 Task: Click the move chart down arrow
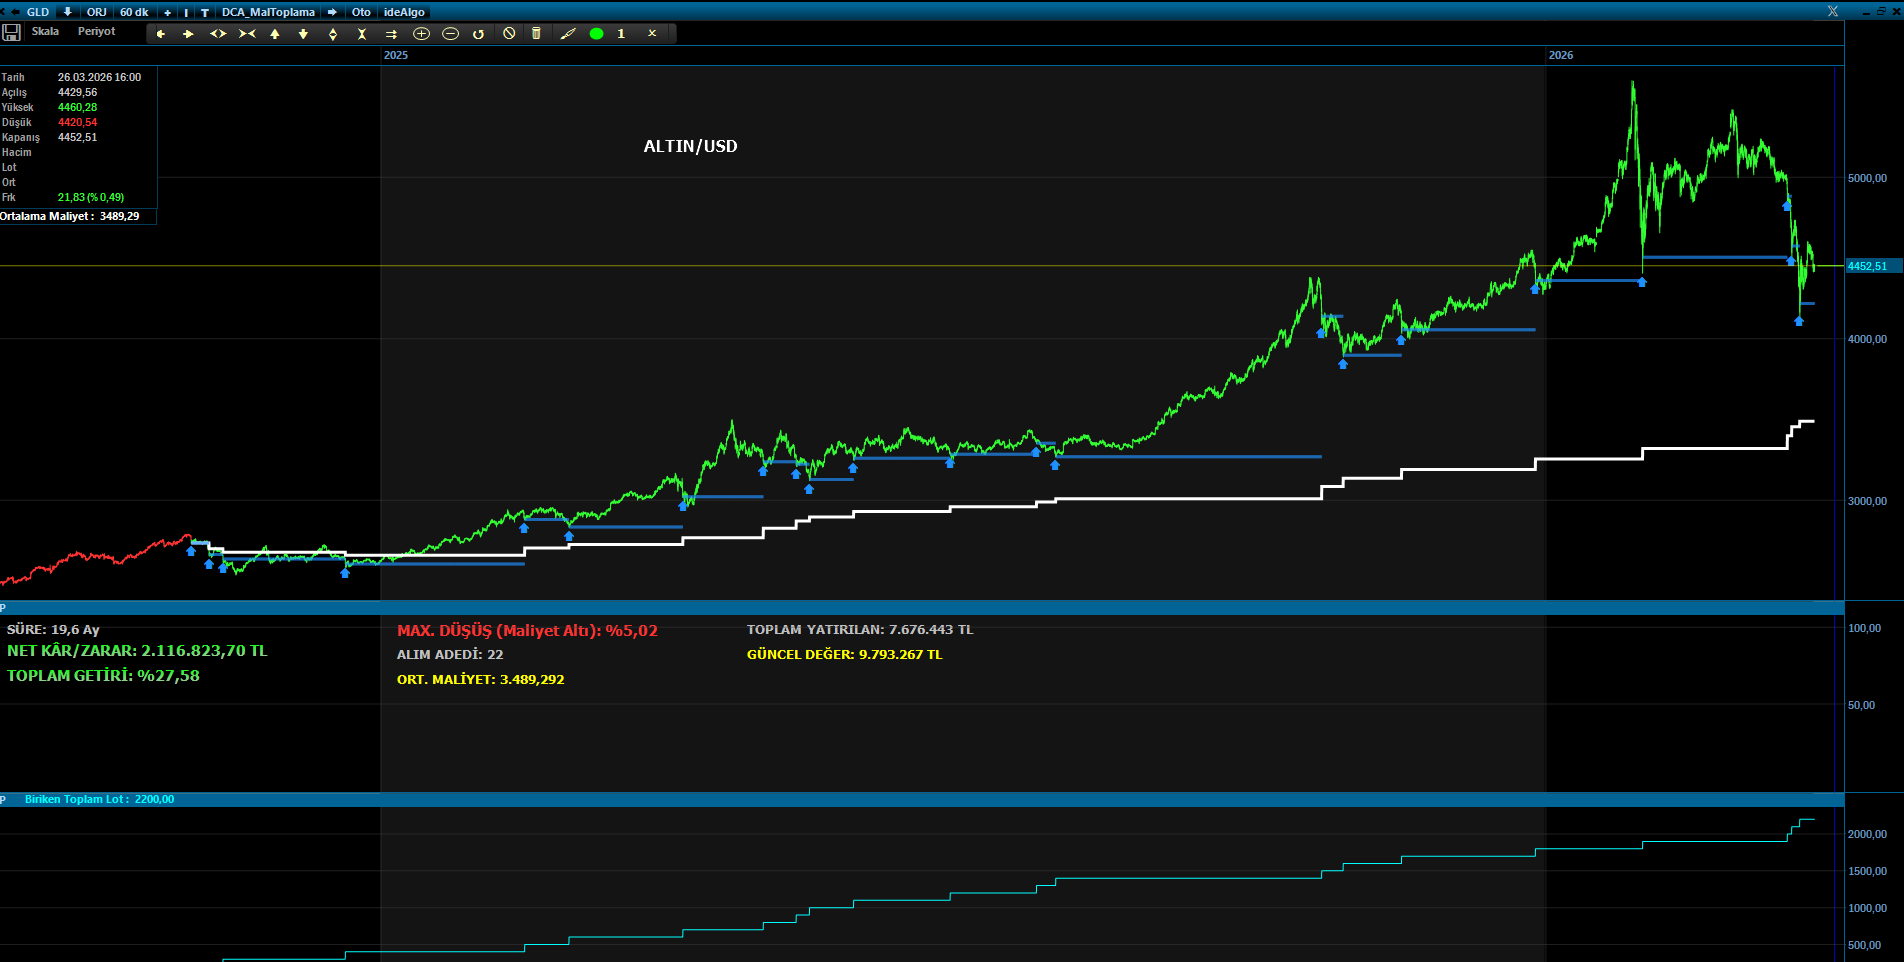pos(303,34)
